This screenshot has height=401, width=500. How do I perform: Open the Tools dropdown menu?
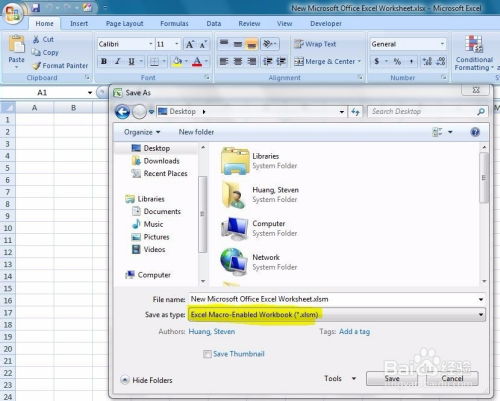tap(340, 379)
